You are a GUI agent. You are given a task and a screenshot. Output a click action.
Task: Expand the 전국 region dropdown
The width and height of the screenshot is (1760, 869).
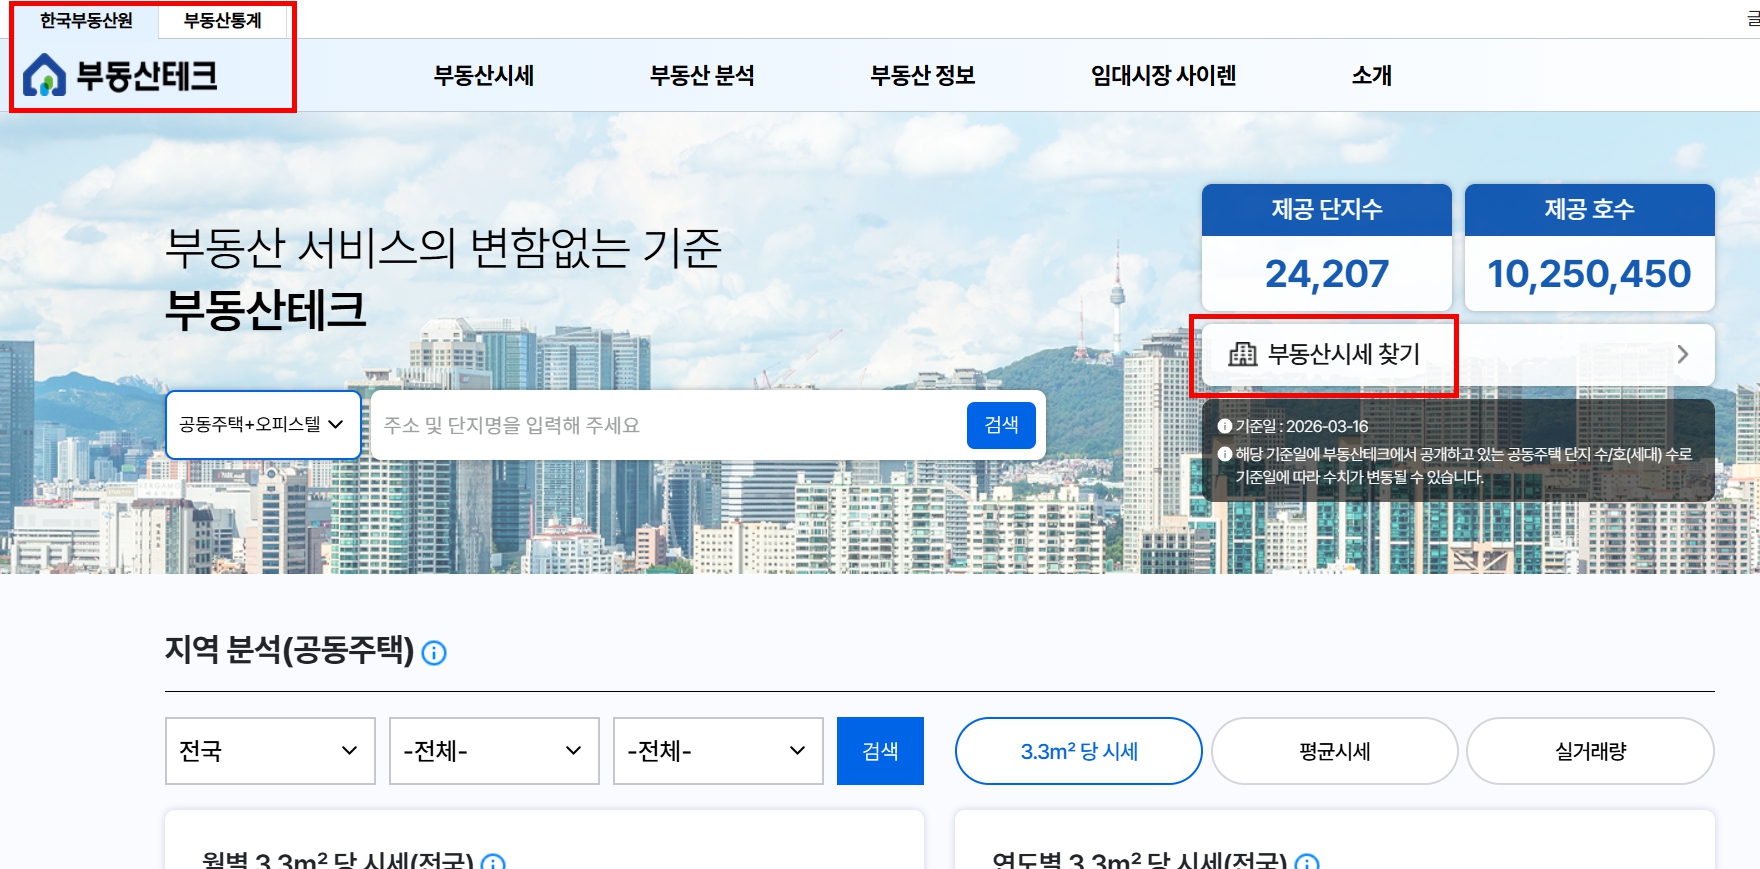click(x=270, y=751)
